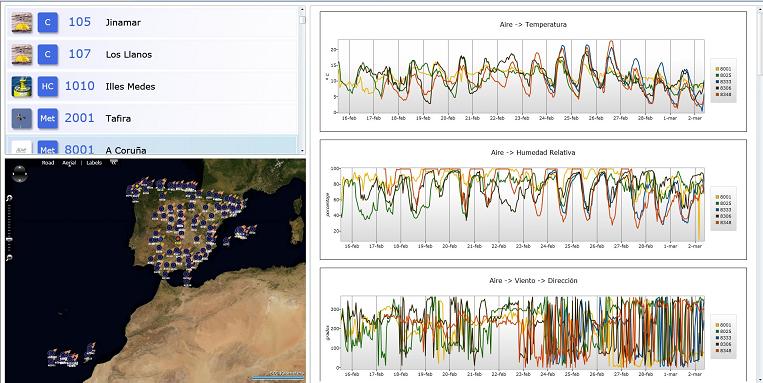763x383 pixels.
Task: Click the 1-mar label on Viento Dirección axis
Action: click(671, 375)
